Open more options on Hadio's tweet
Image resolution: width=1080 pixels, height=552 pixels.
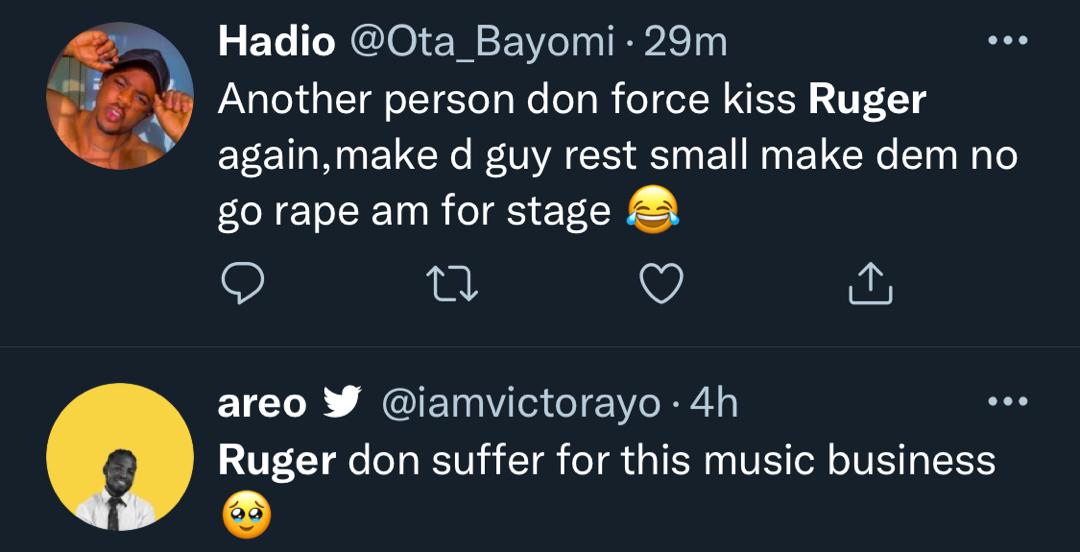point(1007,42)
